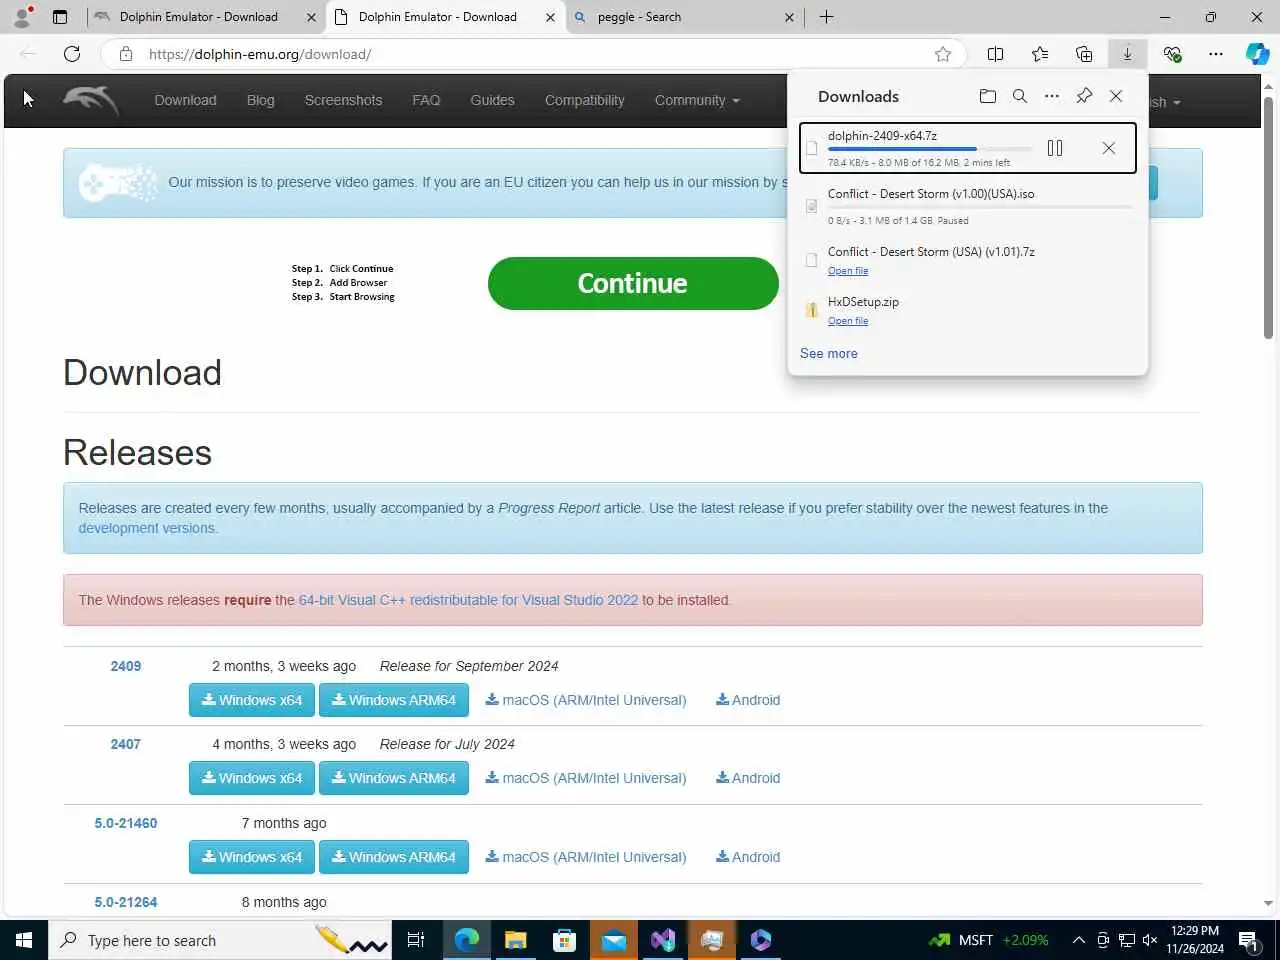
Task: Close the peggle - Search tab
Action: 789,17
